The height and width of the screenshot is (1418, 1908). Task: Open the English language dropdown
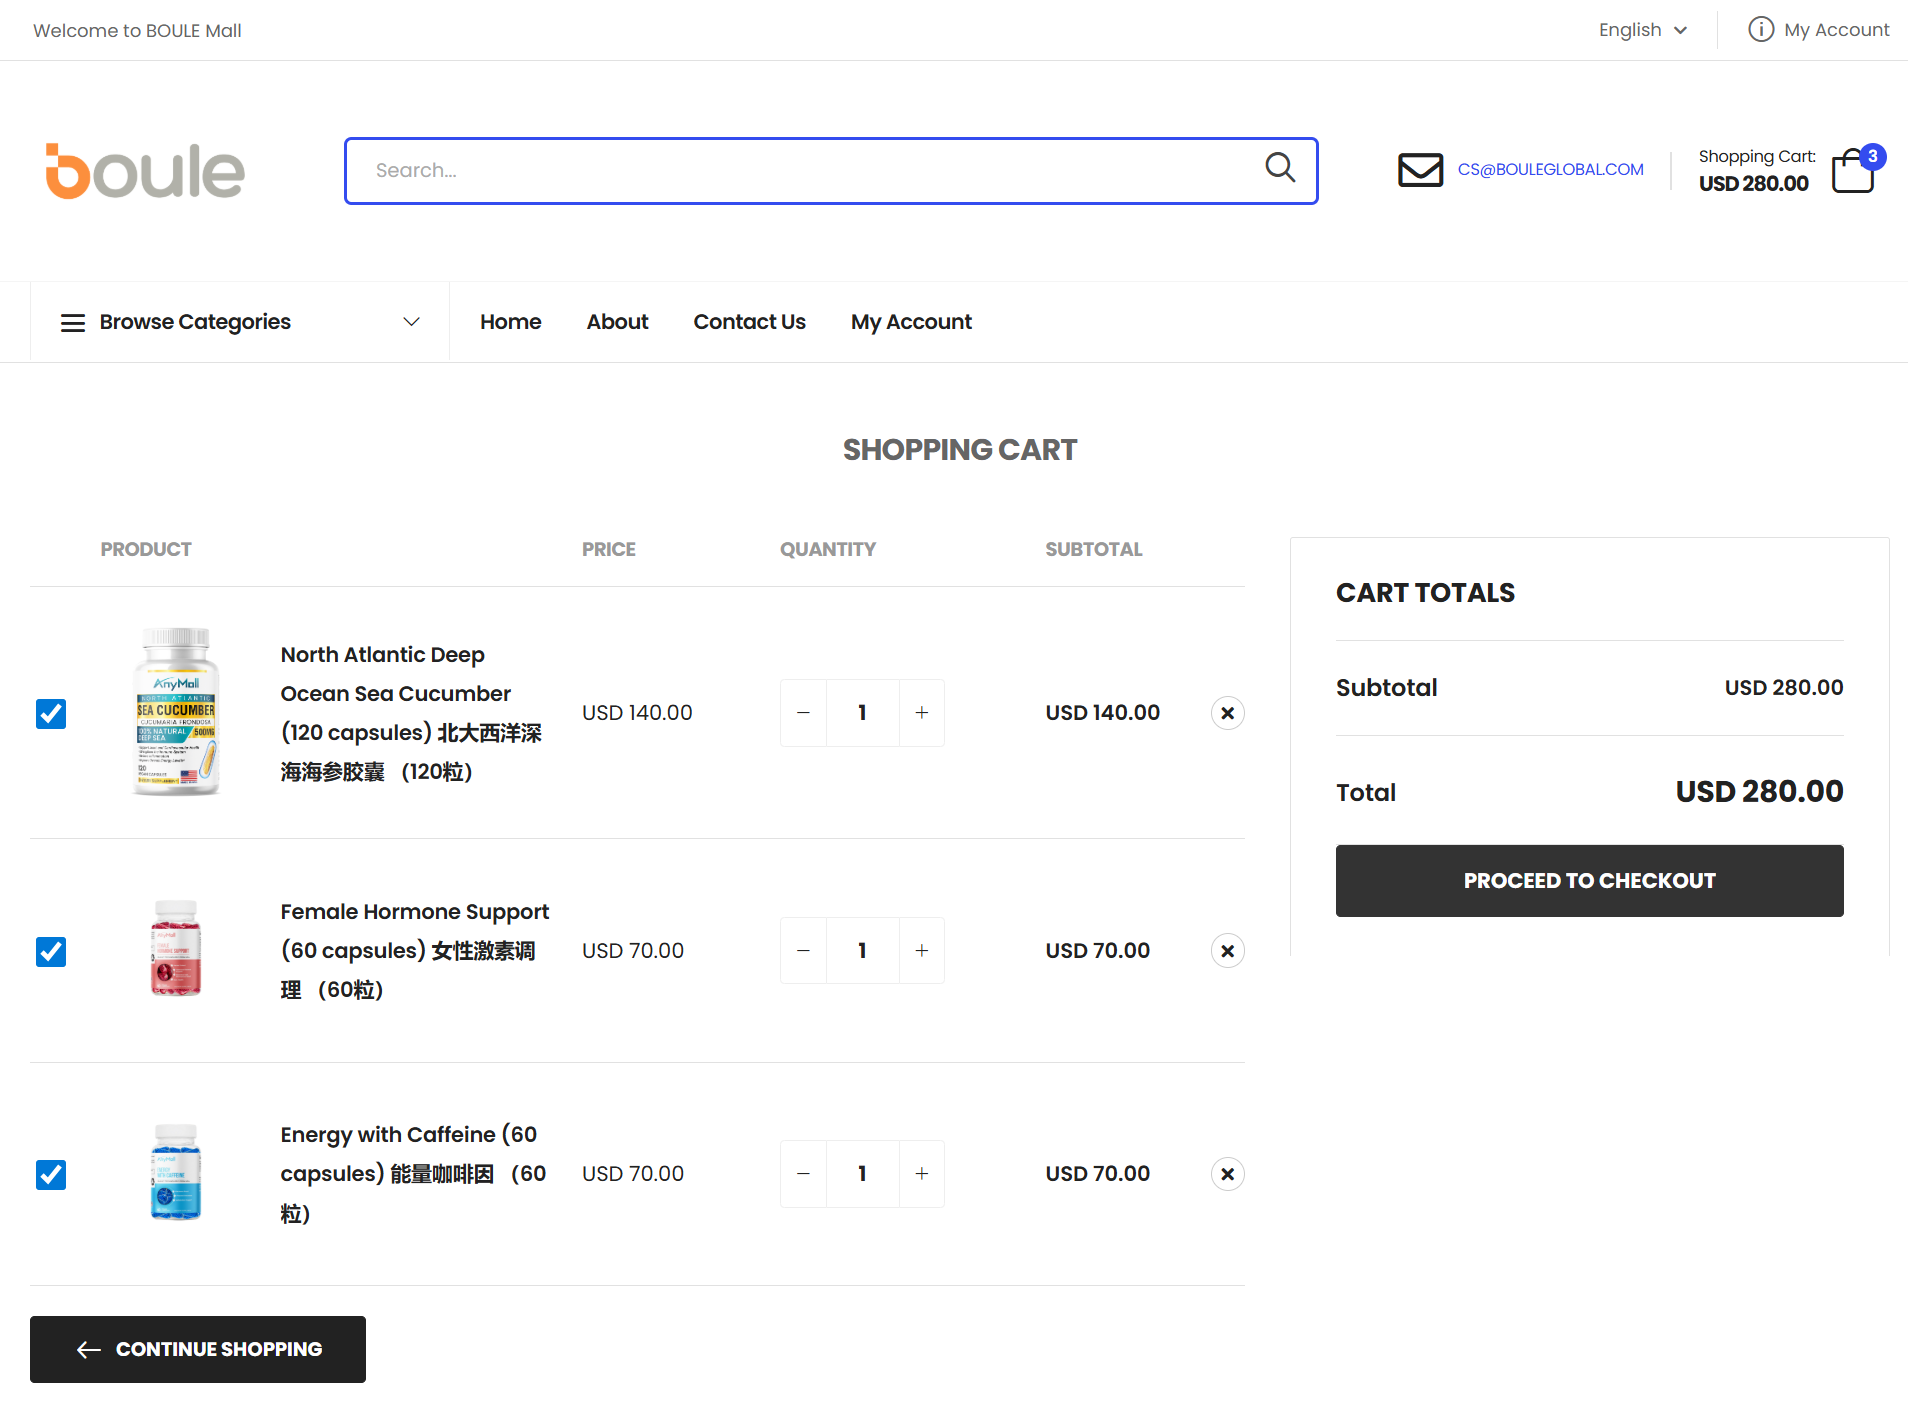(x=1642, y=30)
